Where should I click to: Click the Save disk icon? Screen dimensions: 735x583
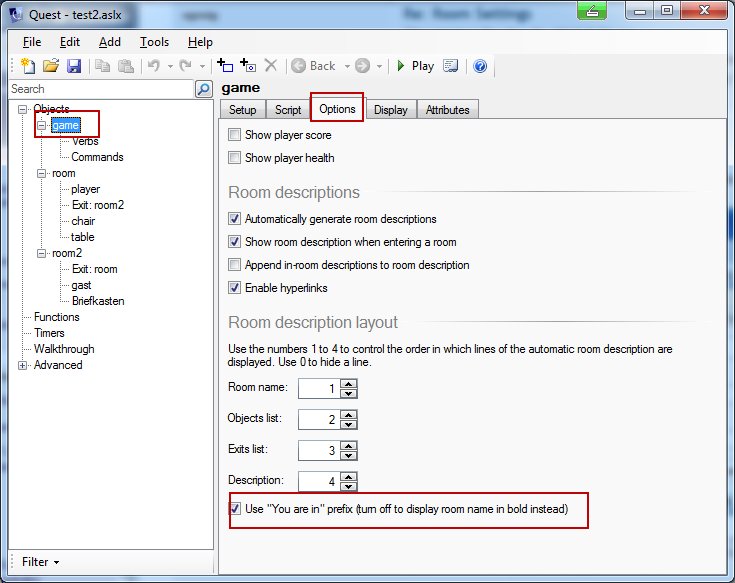click(73, 66)
